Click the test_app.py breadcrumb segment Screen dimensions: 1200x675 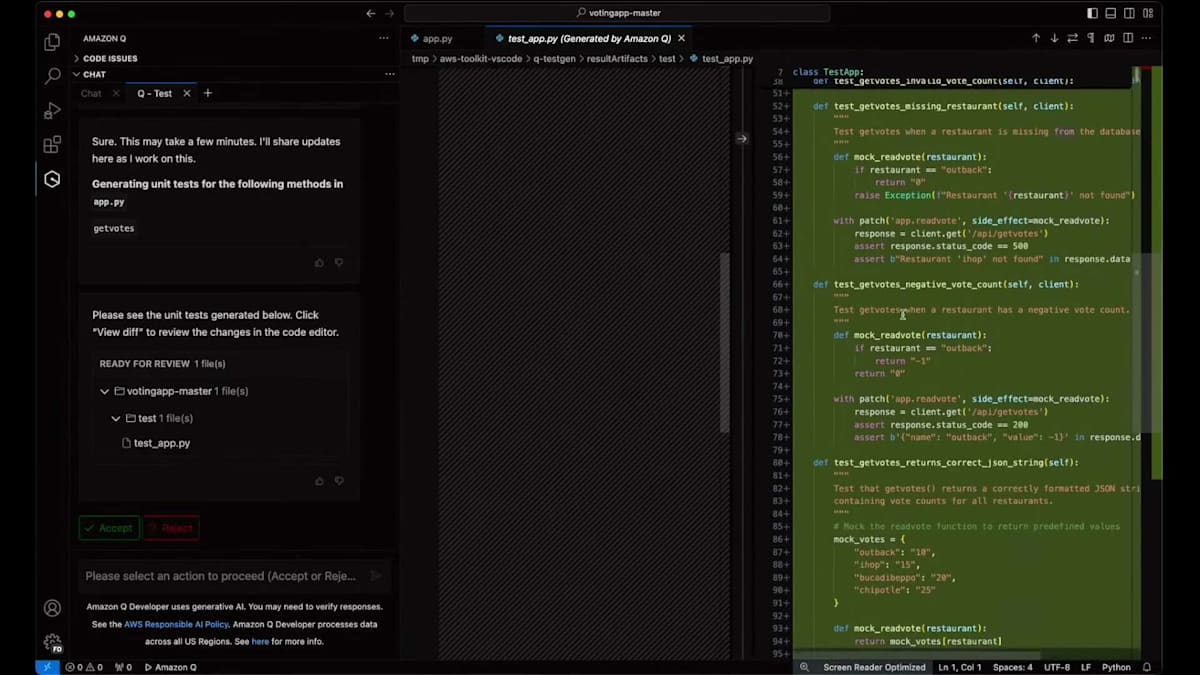tap(720, 59)
